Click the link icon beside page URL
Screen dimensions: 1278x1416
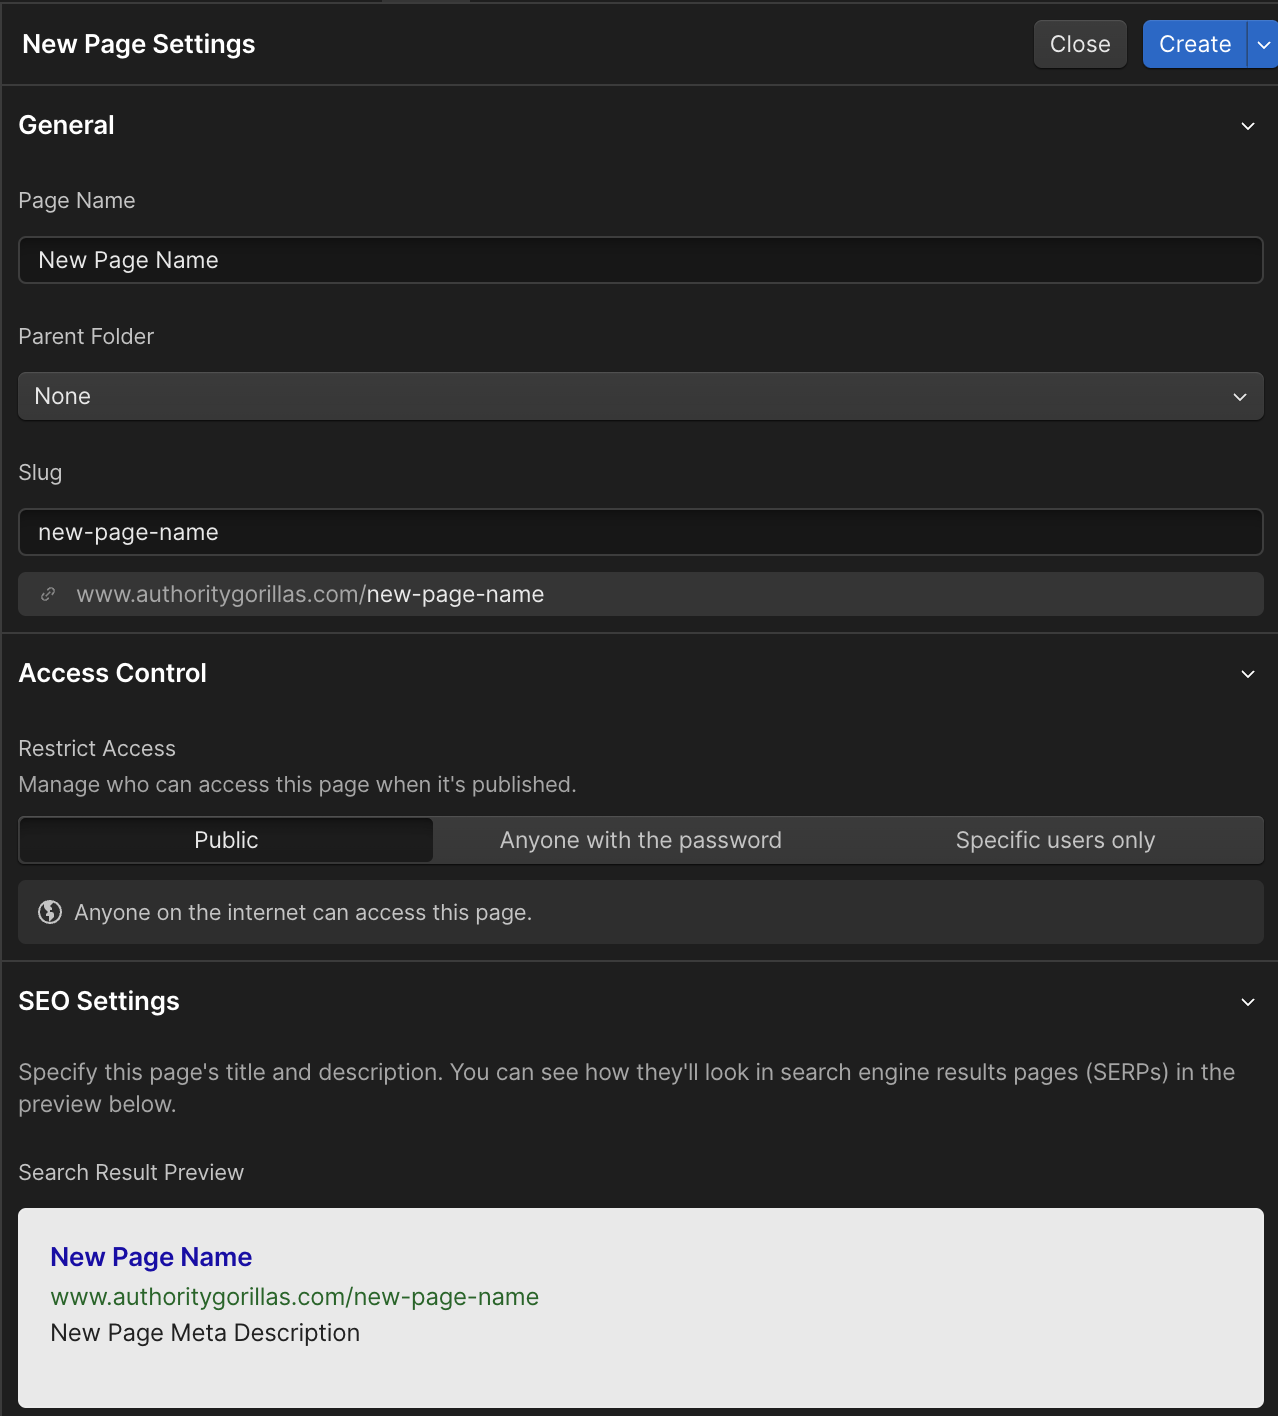point(47,594)
